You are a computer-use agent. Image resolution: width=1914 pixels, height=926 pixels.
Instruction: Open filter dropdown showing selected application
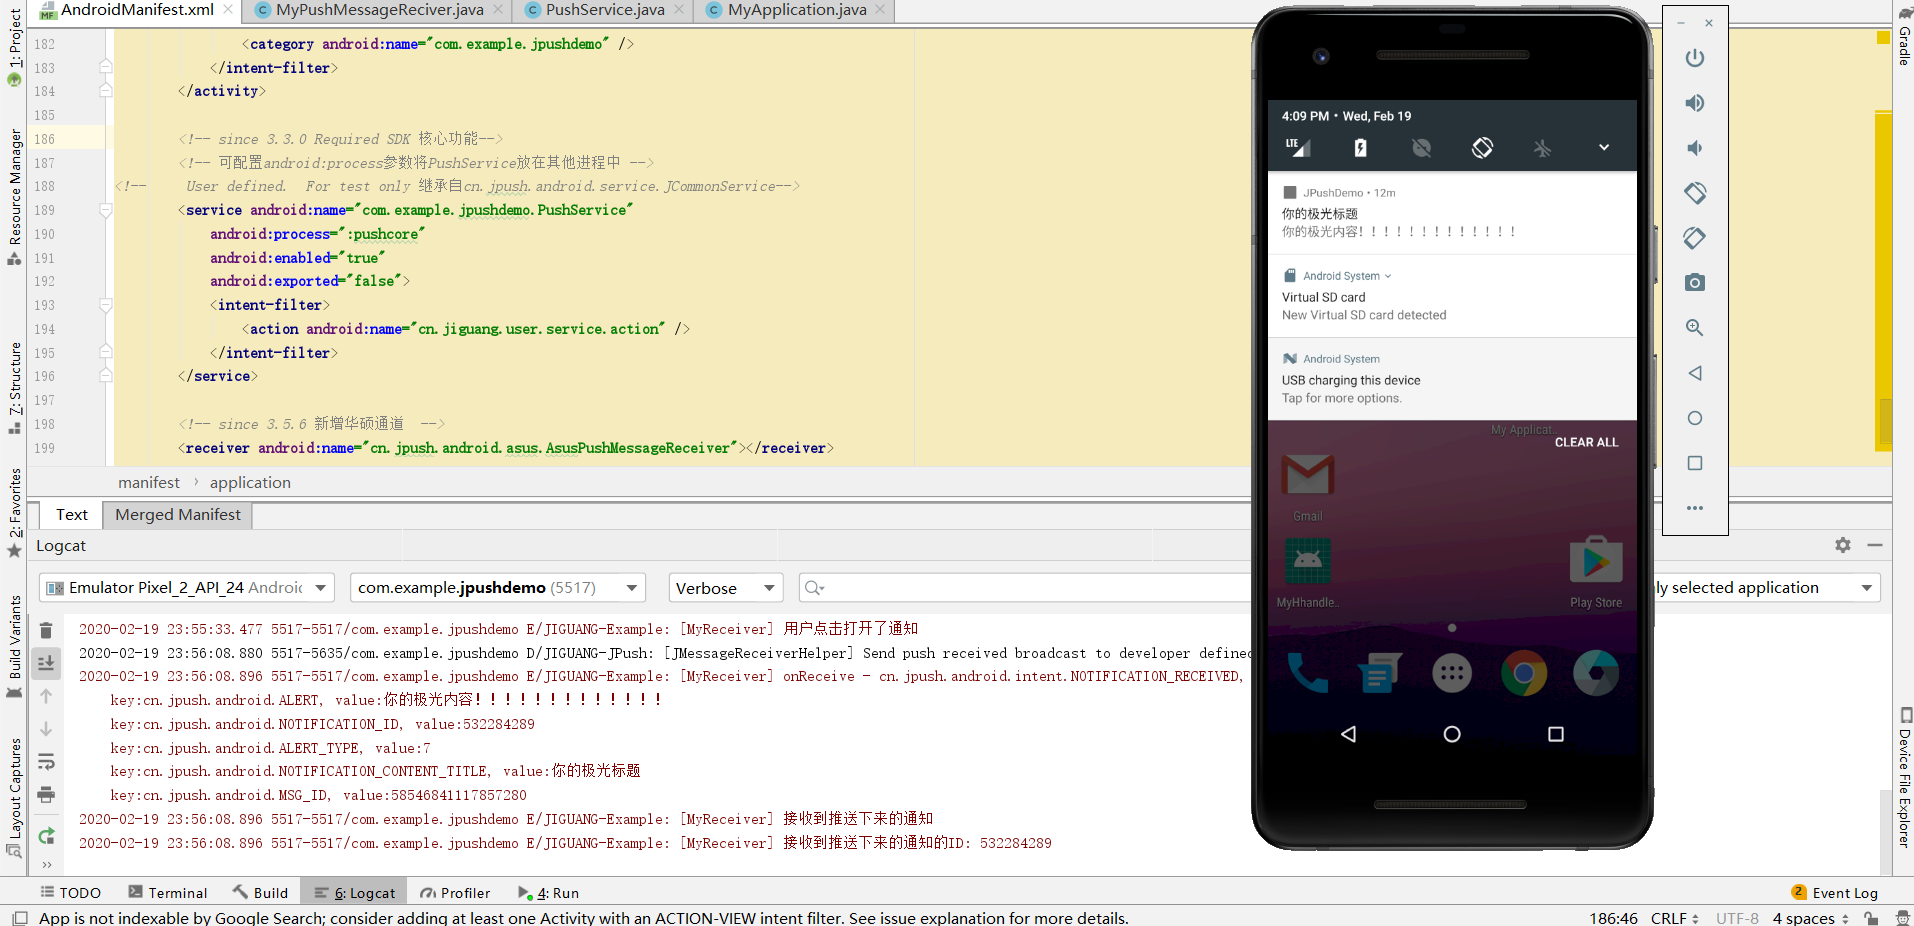pos(1766,588)
